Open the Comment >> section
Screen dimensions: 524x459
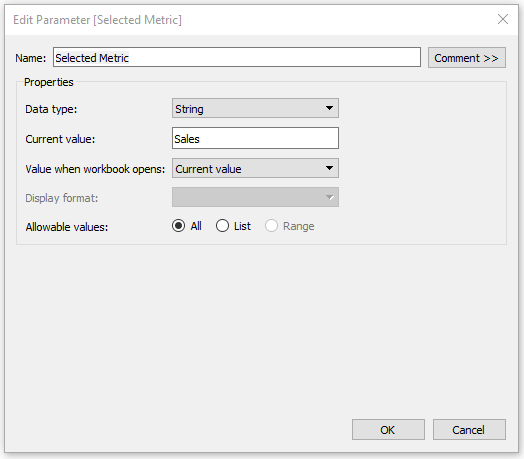click(467, 58)
